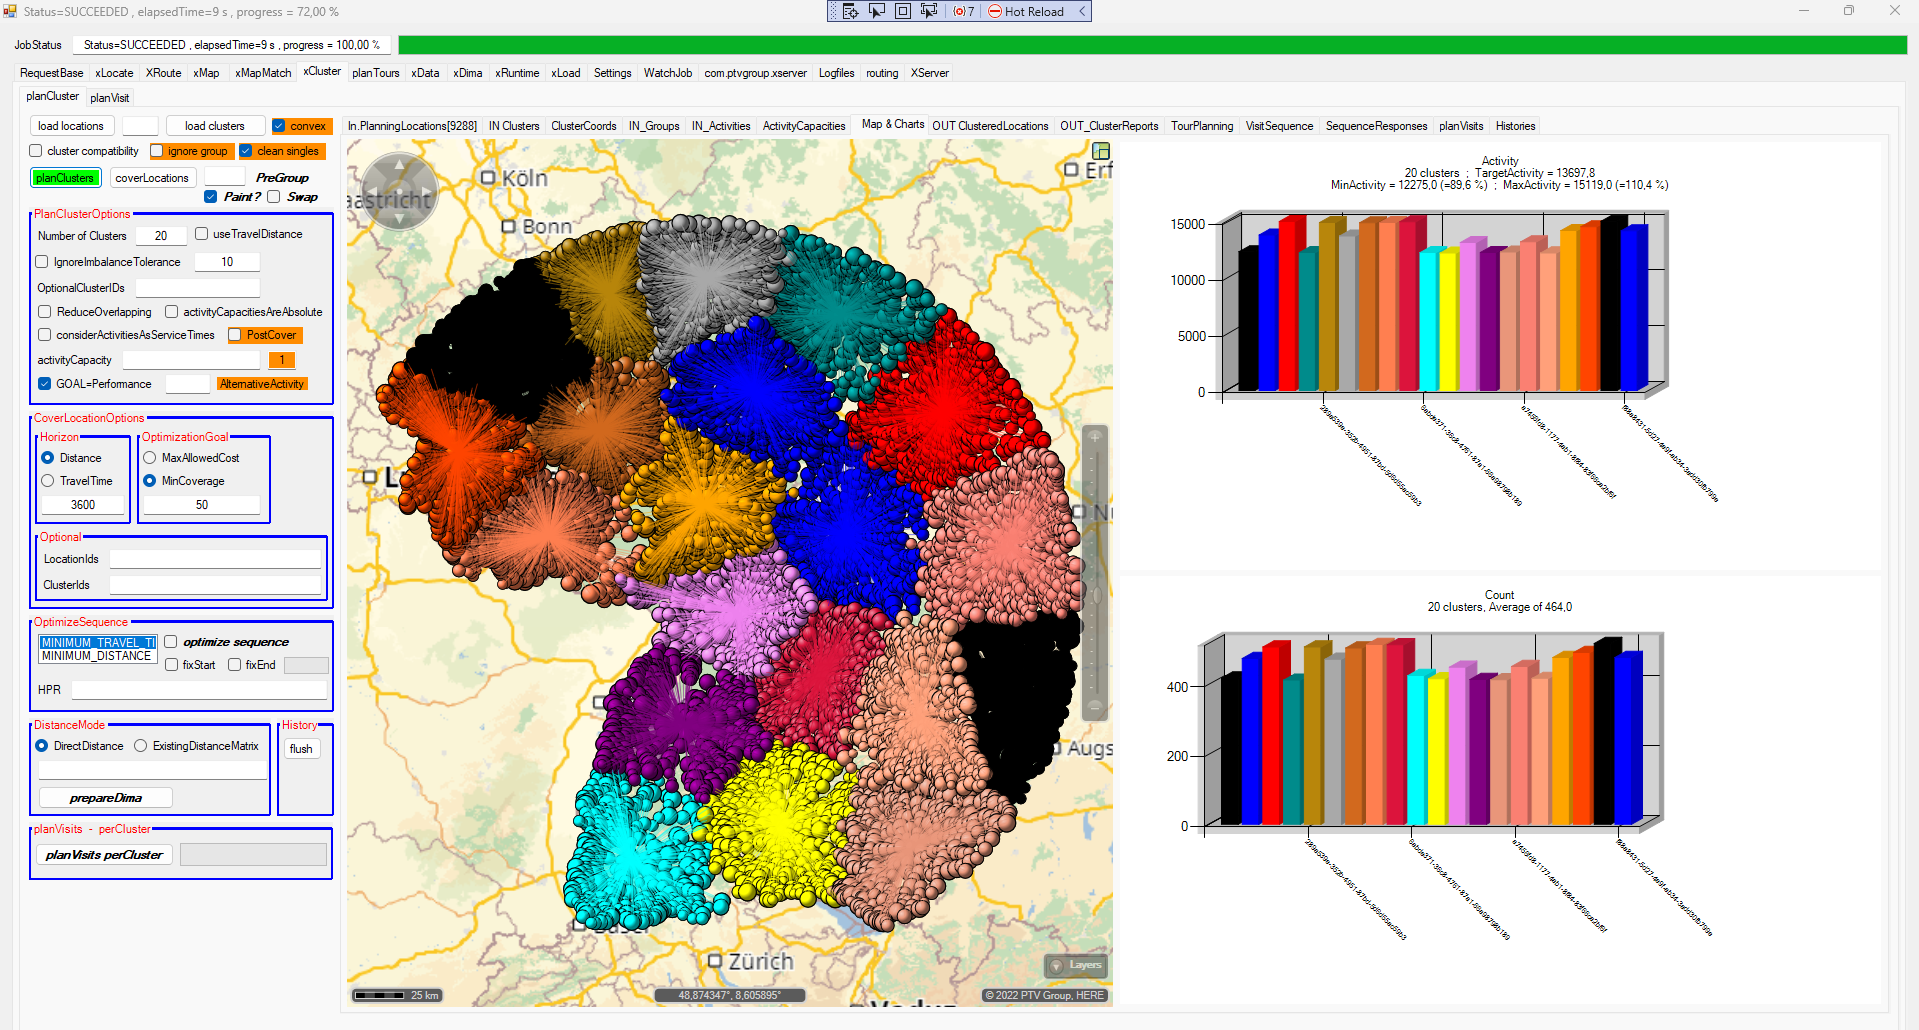
Task: Enable the useTravelDistance checkbox
Action: pos(202,234)
